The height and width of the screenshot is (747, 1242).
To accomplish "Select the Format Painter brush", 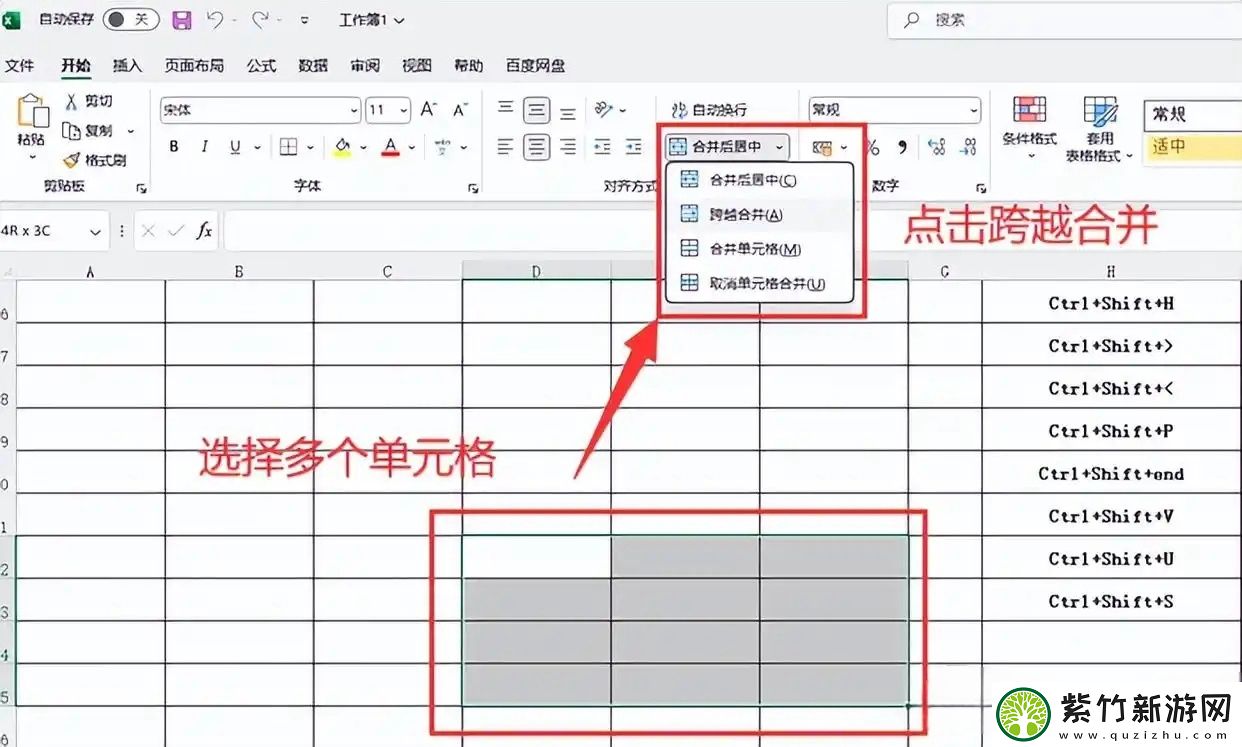I will coord(71,160).
